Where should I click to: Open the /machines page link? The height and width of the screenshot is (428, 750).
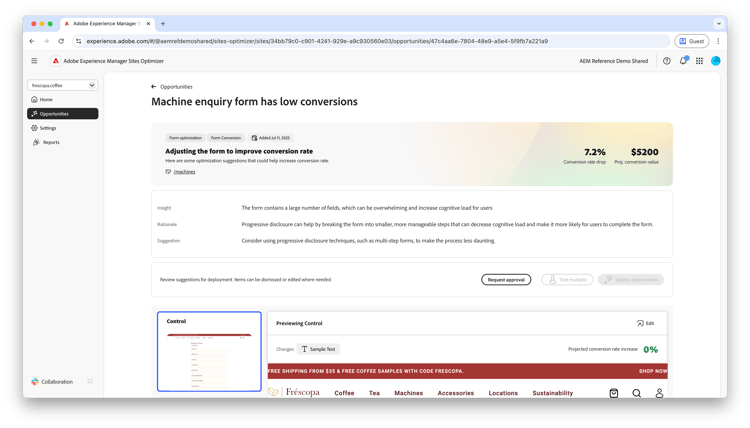[x=184, y=172]
